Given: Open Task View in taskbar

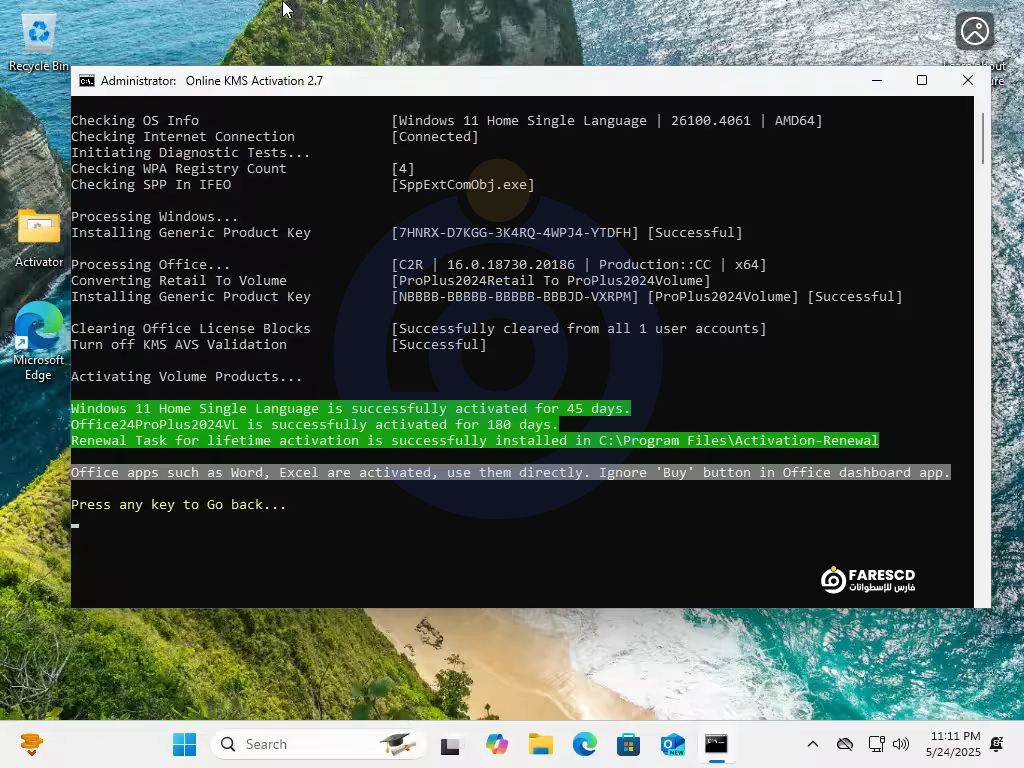Looking at the screenshot, I should click(x=450, y=744).
